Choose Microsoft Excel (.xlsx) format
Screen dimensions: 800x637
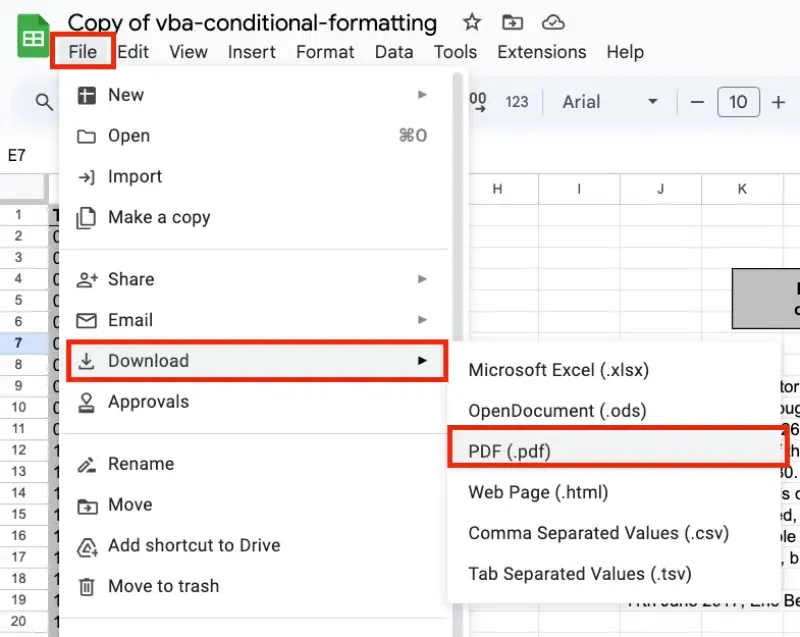coord(559,370)
